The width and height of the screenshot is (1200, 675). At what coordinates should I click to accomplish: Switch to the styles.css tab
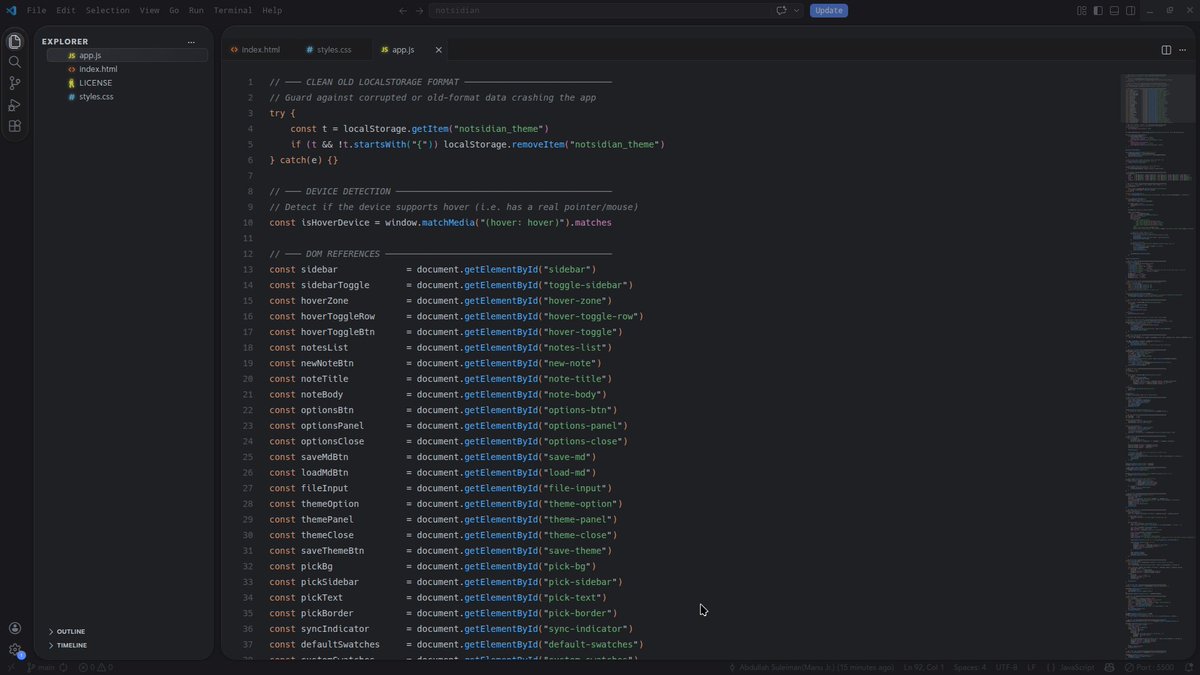click(334, 49)
